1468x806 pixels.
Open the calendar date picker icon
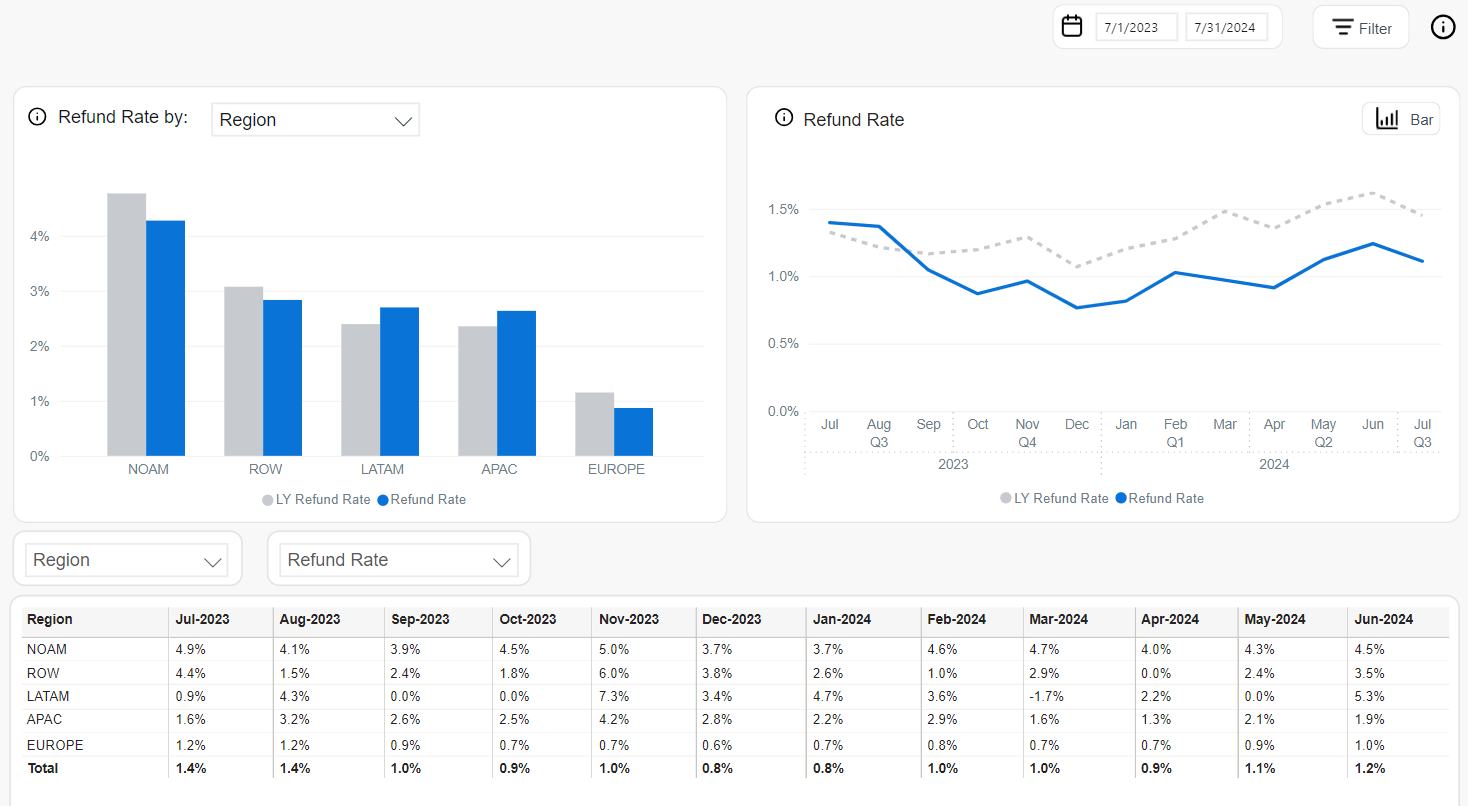pyautogui.click(x=1072, y=26)
